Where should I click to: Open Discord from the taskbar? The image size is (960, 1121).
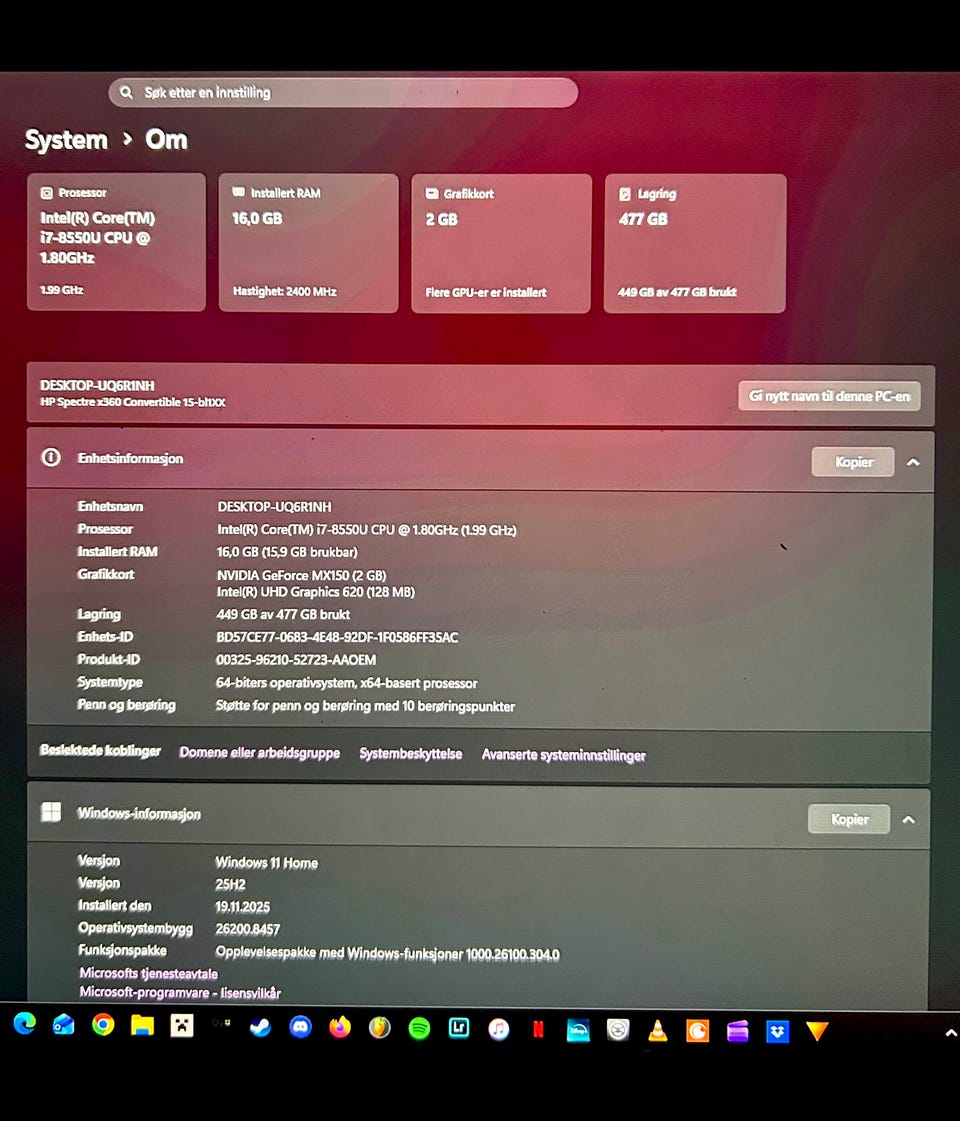[x=300, y=1027]
